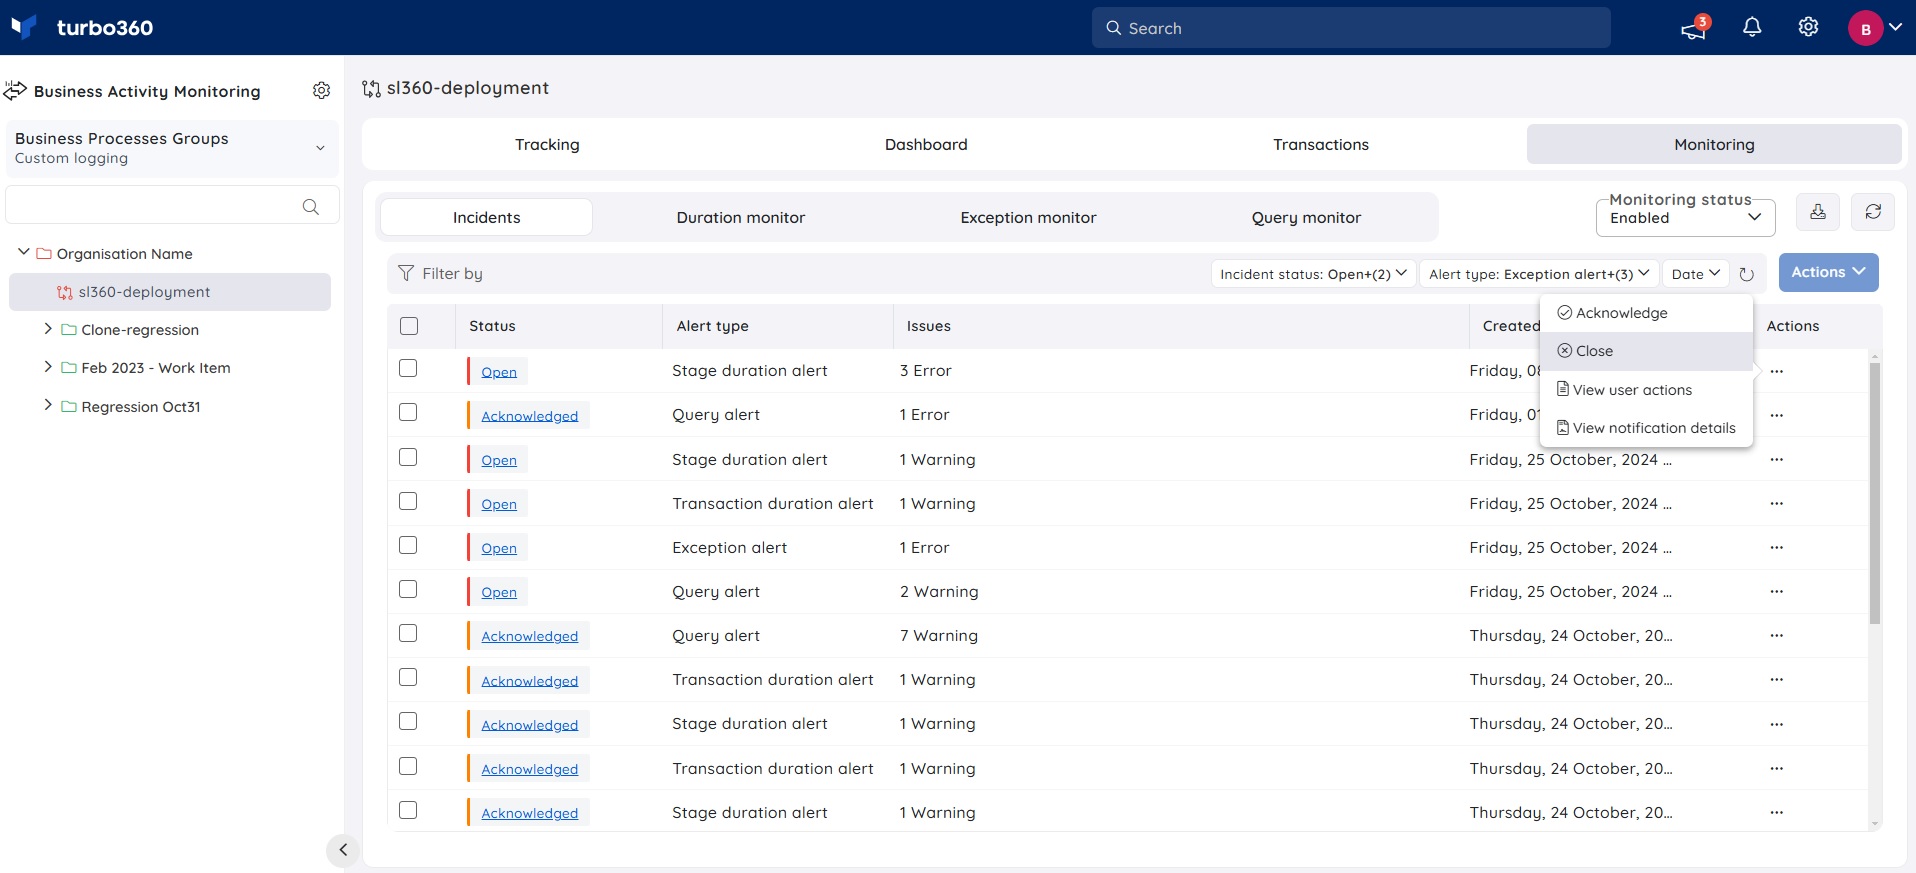Switch to the Dashboard tab
Viewport: 1916px width, 873px height.
click(926, 144)
